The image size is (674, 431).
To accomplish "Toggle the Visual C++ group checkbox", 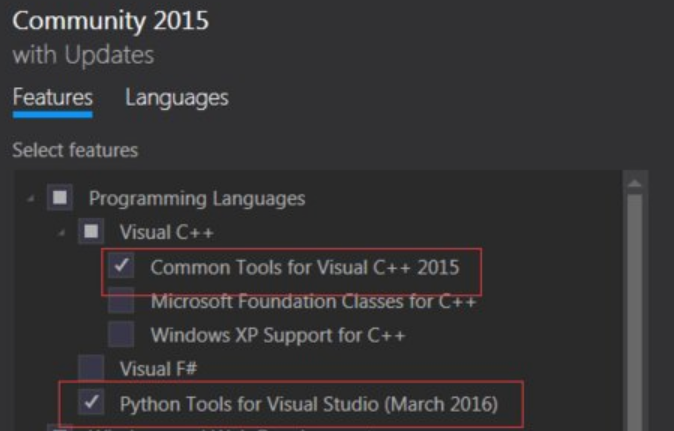I will 91,232.
